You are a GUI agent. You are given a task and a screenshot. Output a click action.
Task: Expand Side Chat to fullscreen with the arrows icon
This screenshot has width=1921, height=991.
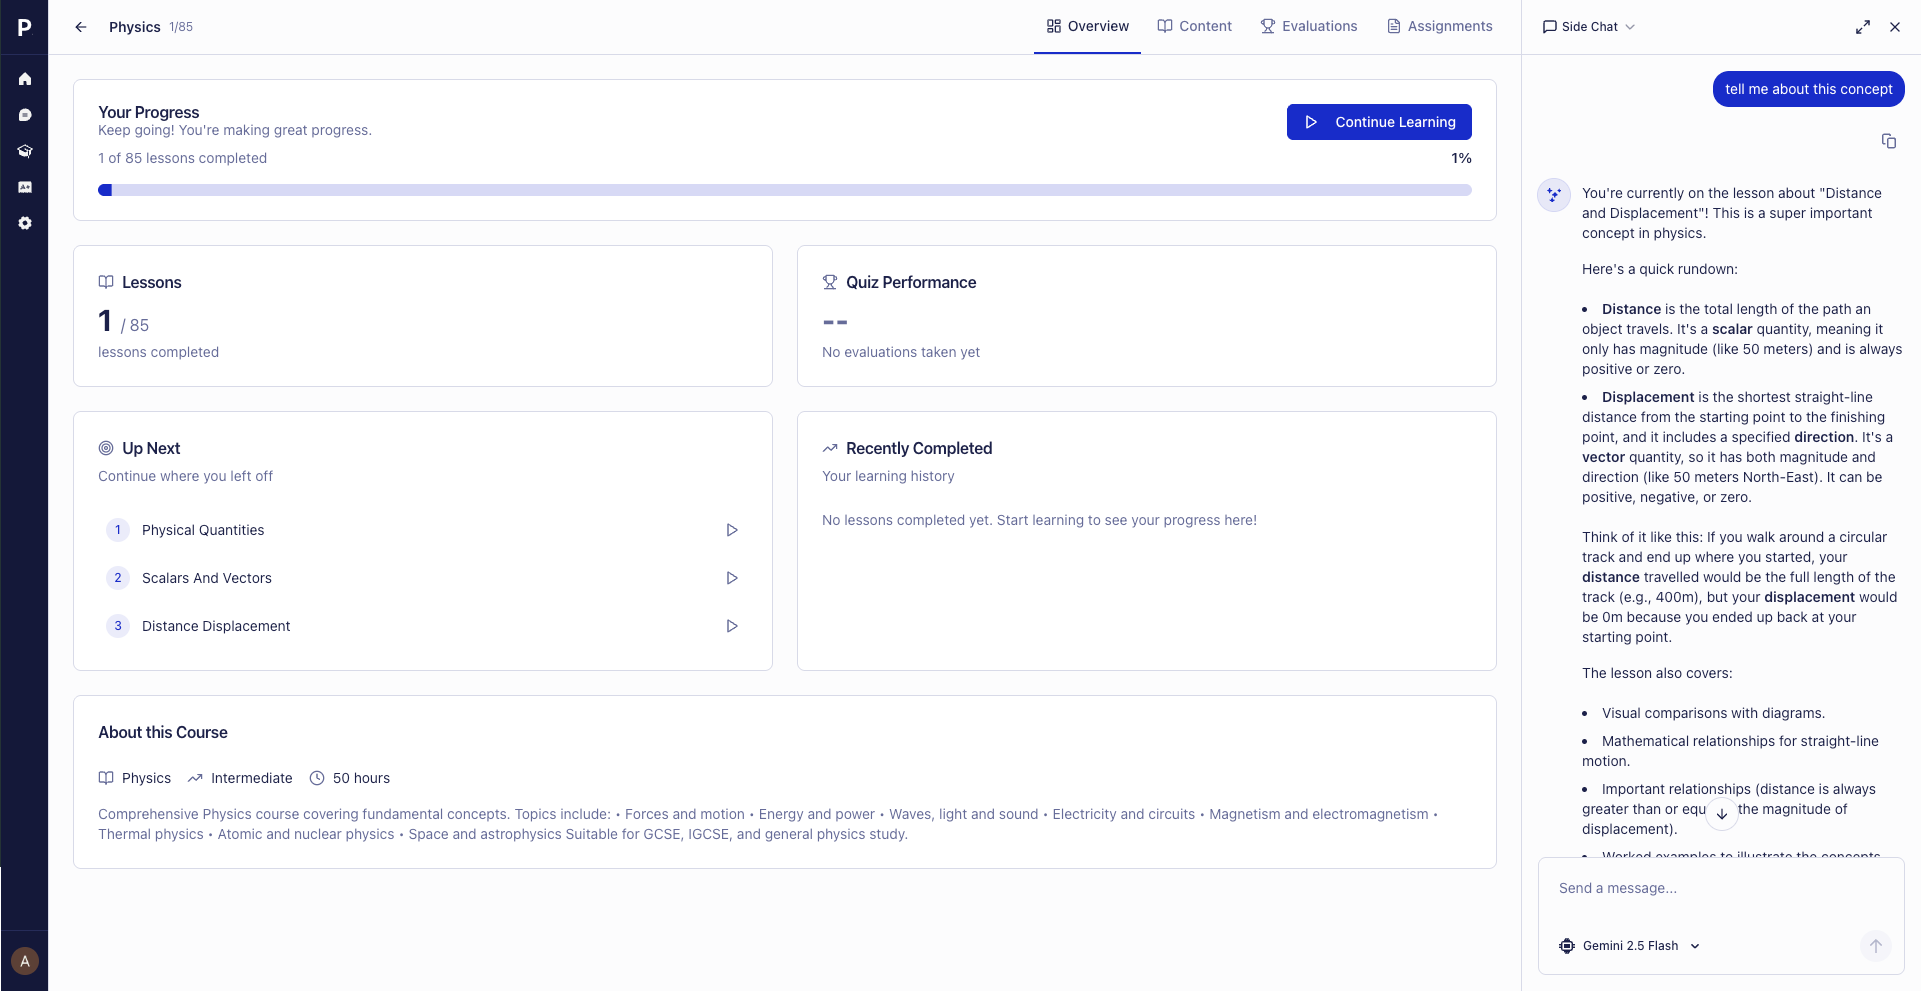tap(1863, 26)
